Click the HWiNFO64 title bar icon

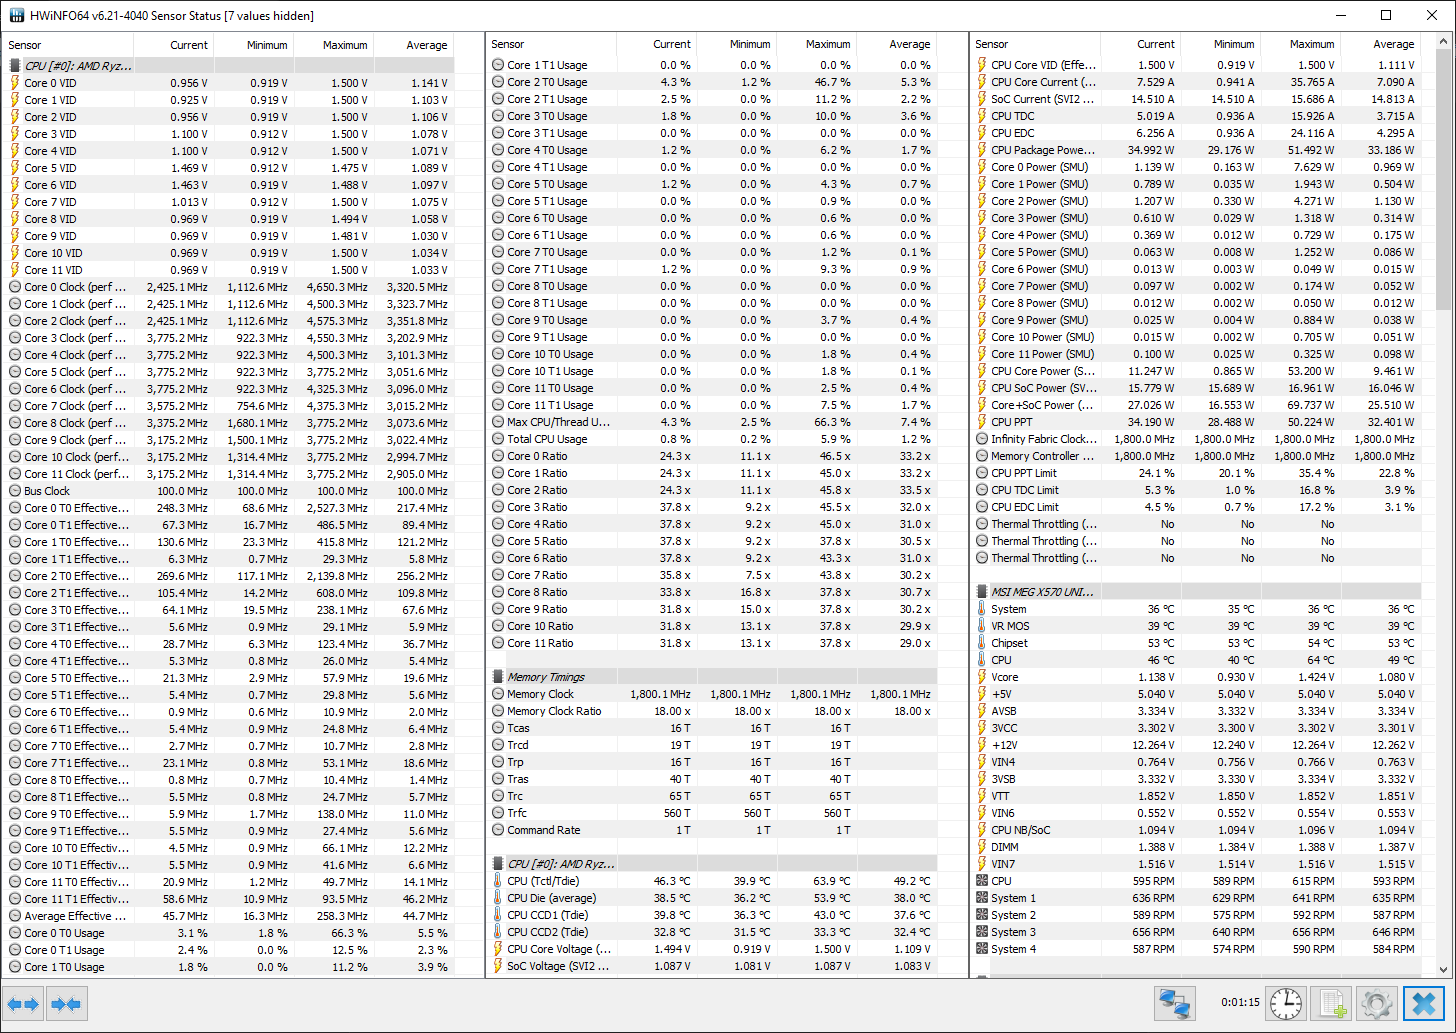16,15
